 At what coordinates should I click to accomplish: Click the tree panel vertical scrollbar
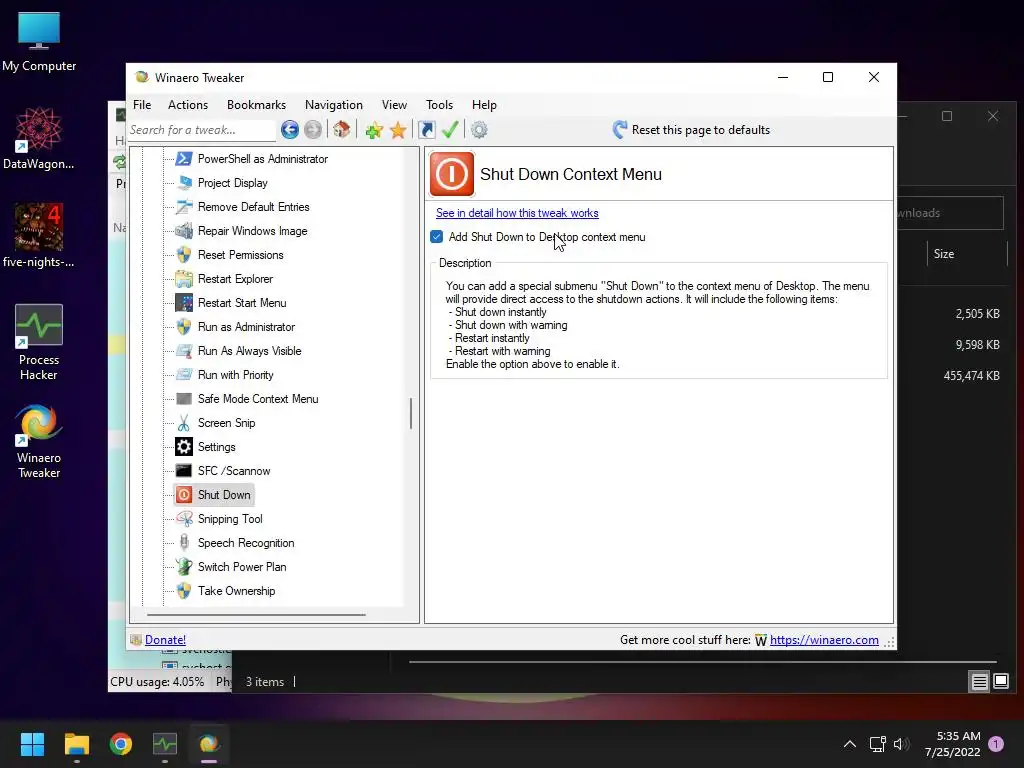pos(411,413)
